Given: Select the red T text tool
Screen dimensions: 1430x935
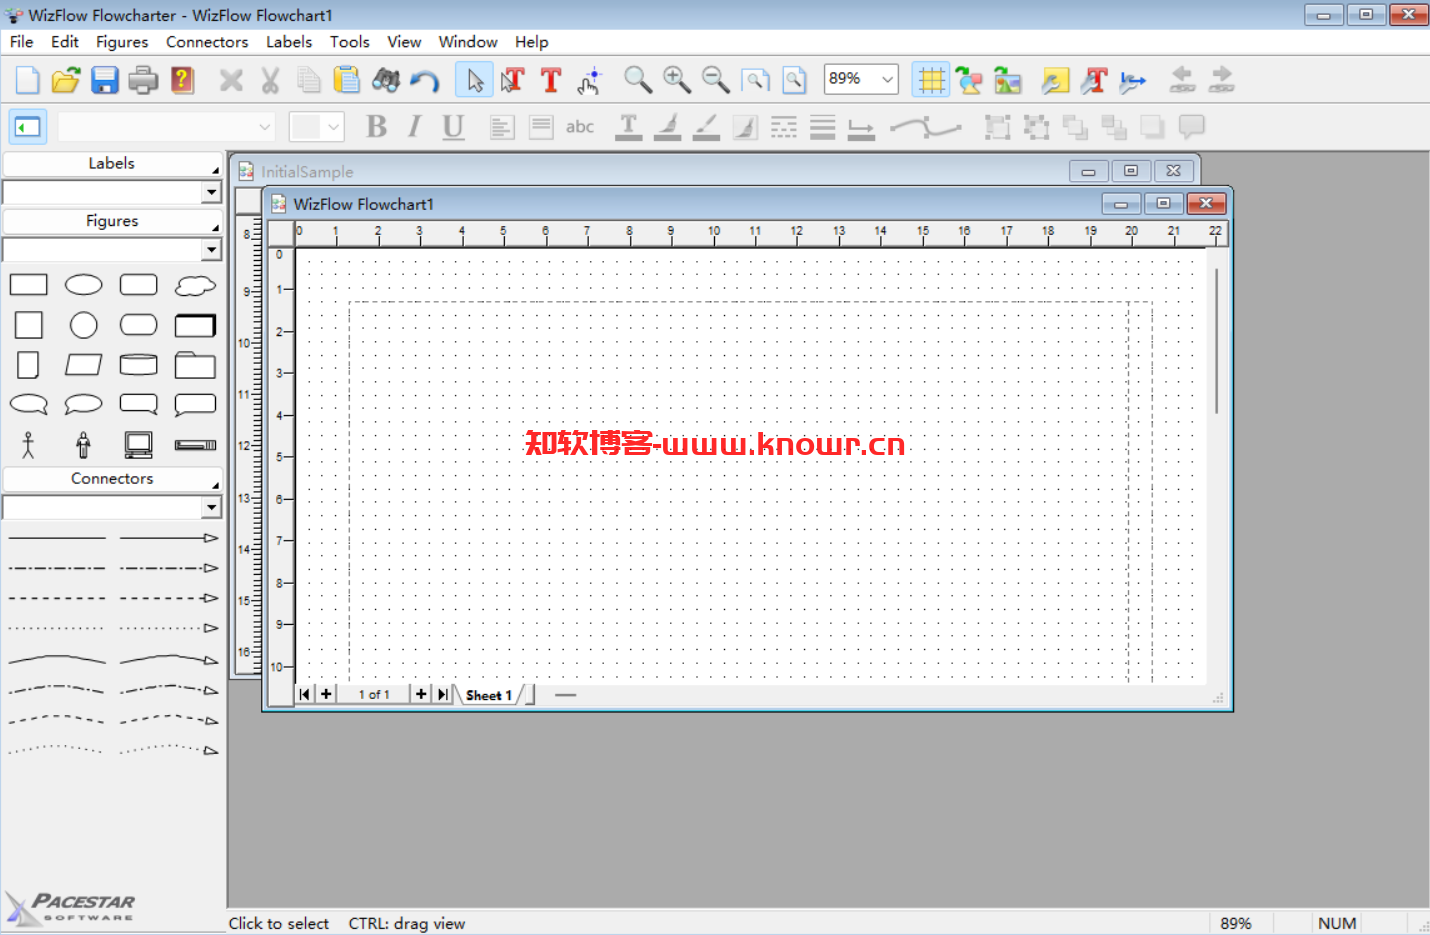Looking at the screenshot, I should pyautogui.click(x=551, y=80).
